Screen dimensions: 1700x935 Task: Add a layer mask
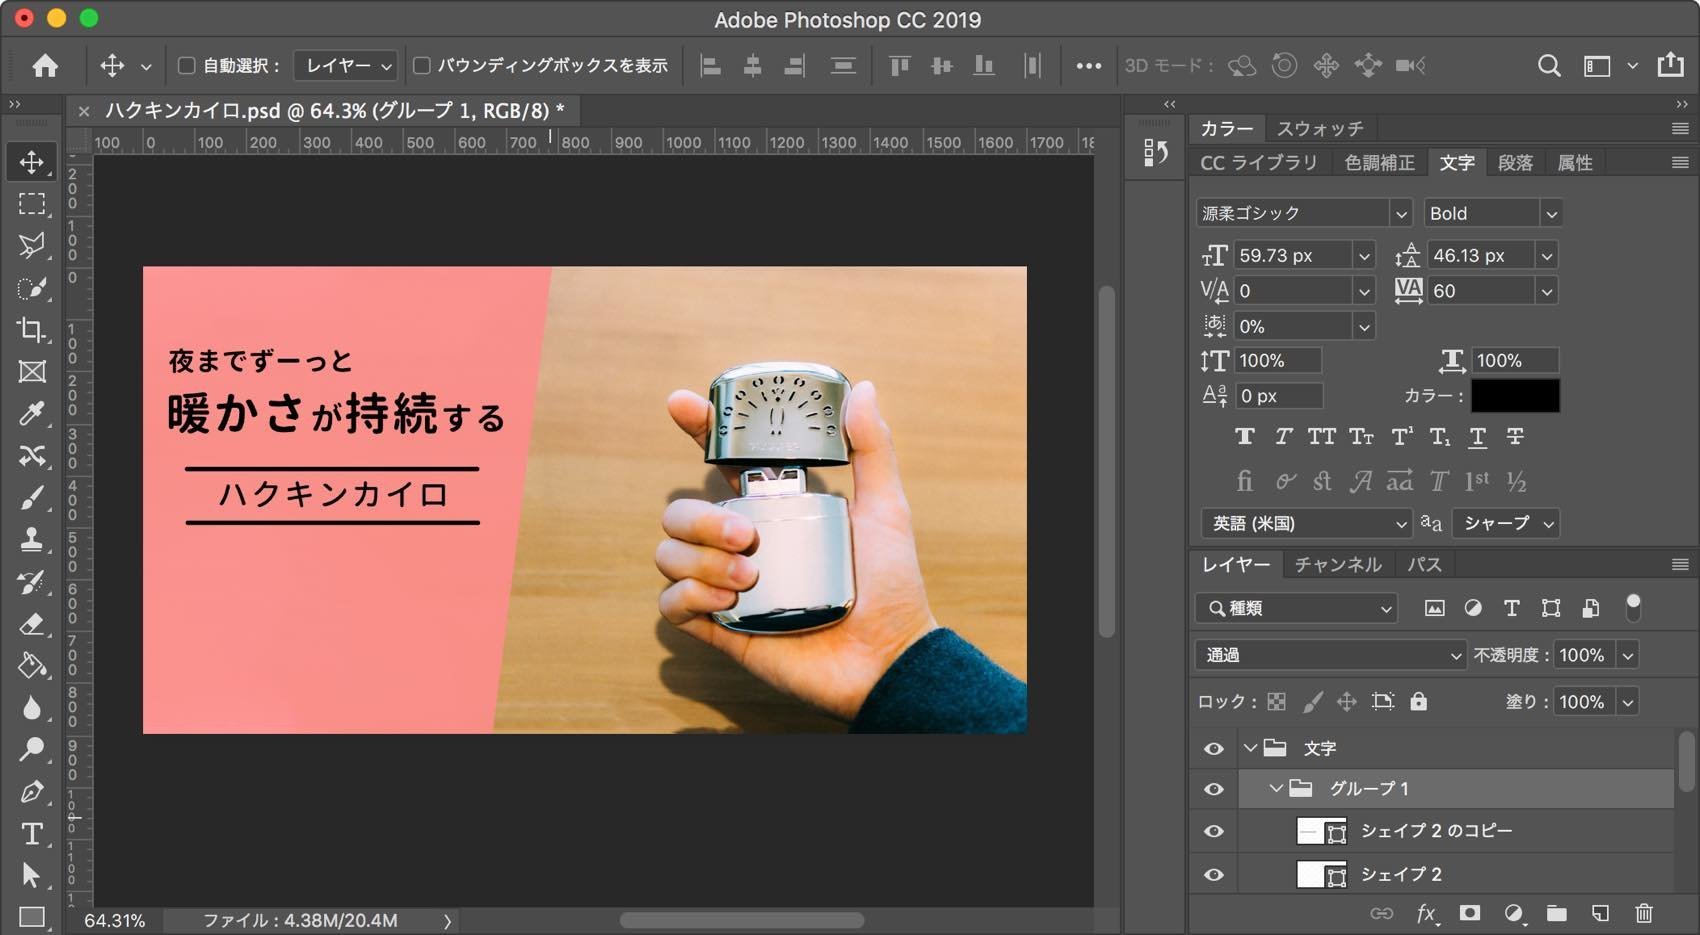coord(1469,913)
